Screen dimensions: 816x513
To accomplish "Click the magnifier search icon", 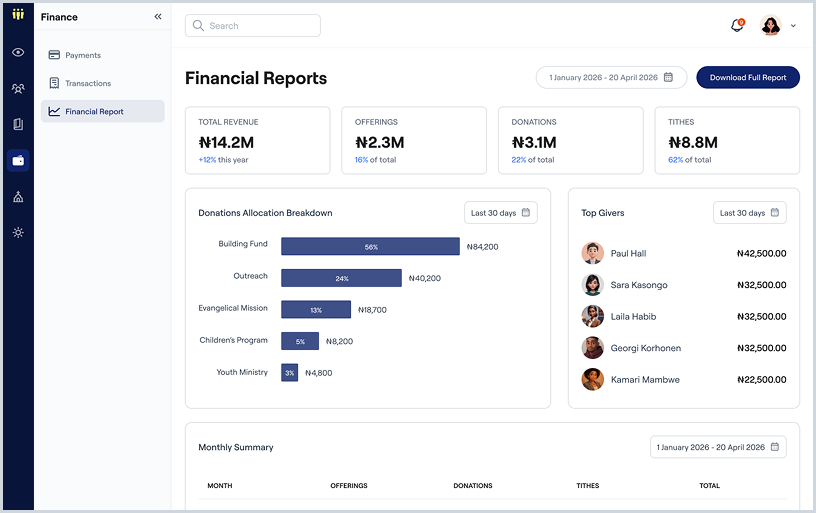I will tap(198, 25).
